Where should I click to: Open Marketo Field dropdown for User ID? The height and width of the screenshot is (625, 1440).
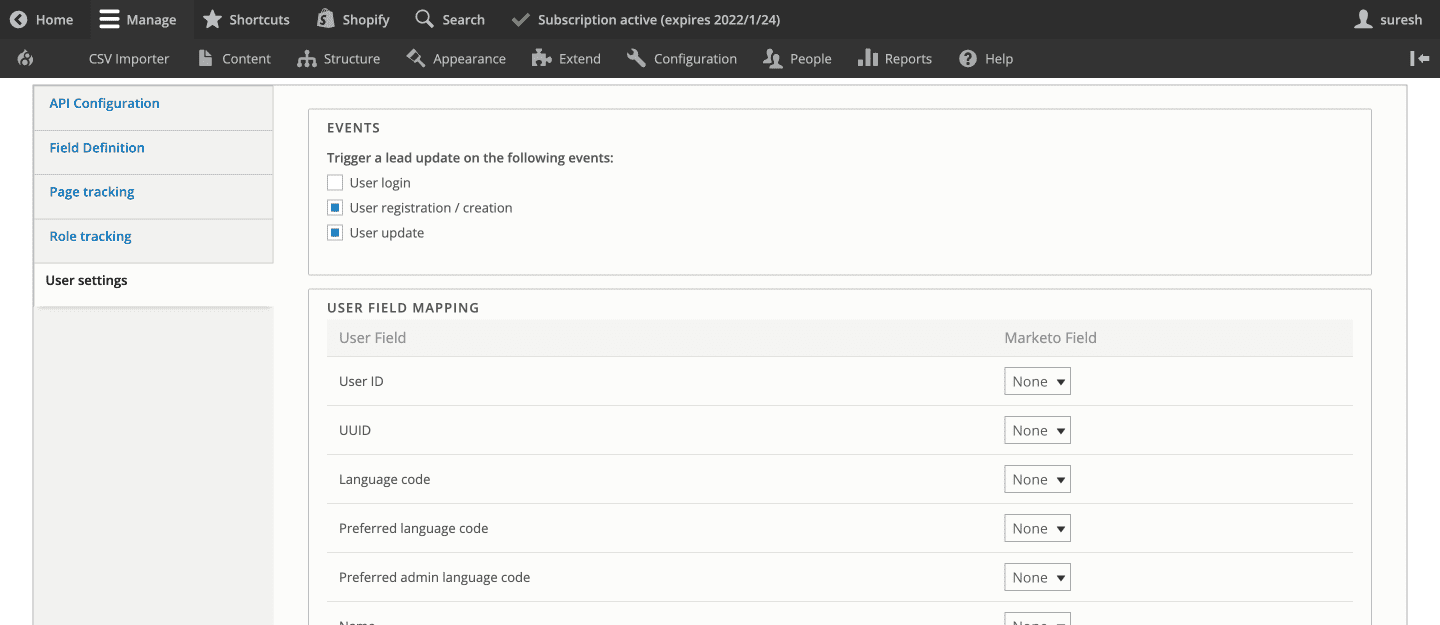coord(1037,382)
